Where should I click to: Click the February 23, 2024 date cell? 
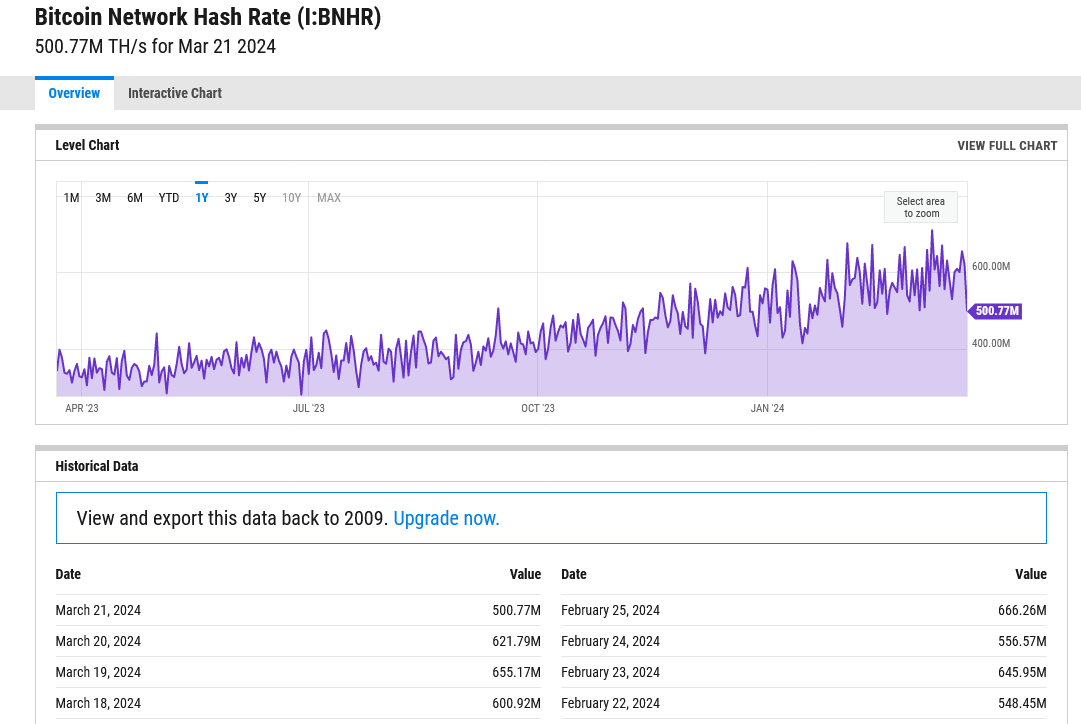pyautogui.click(x=610, y=672)
